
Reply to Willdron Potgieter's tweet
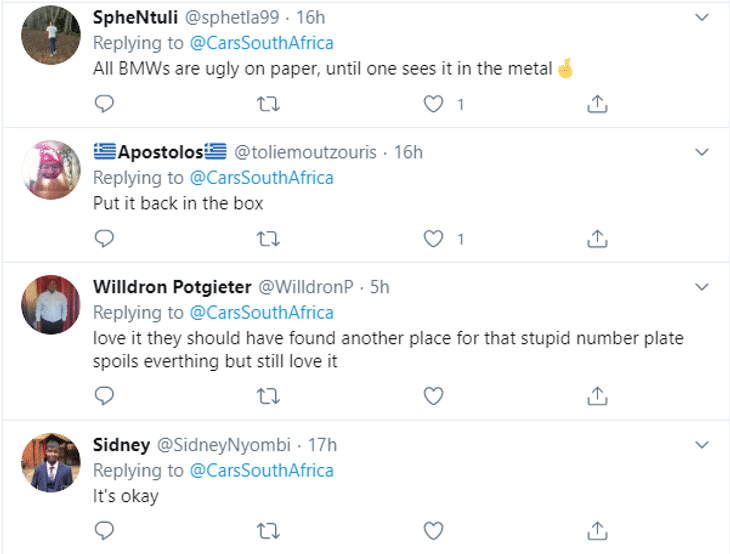104,396
